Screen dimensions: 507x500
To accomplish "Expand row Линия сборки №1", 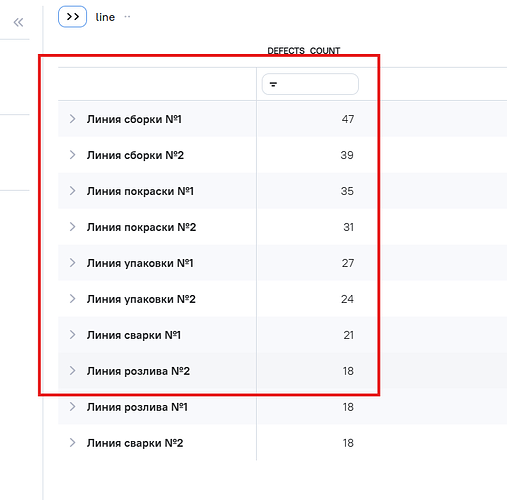I will tap(72, 119).
